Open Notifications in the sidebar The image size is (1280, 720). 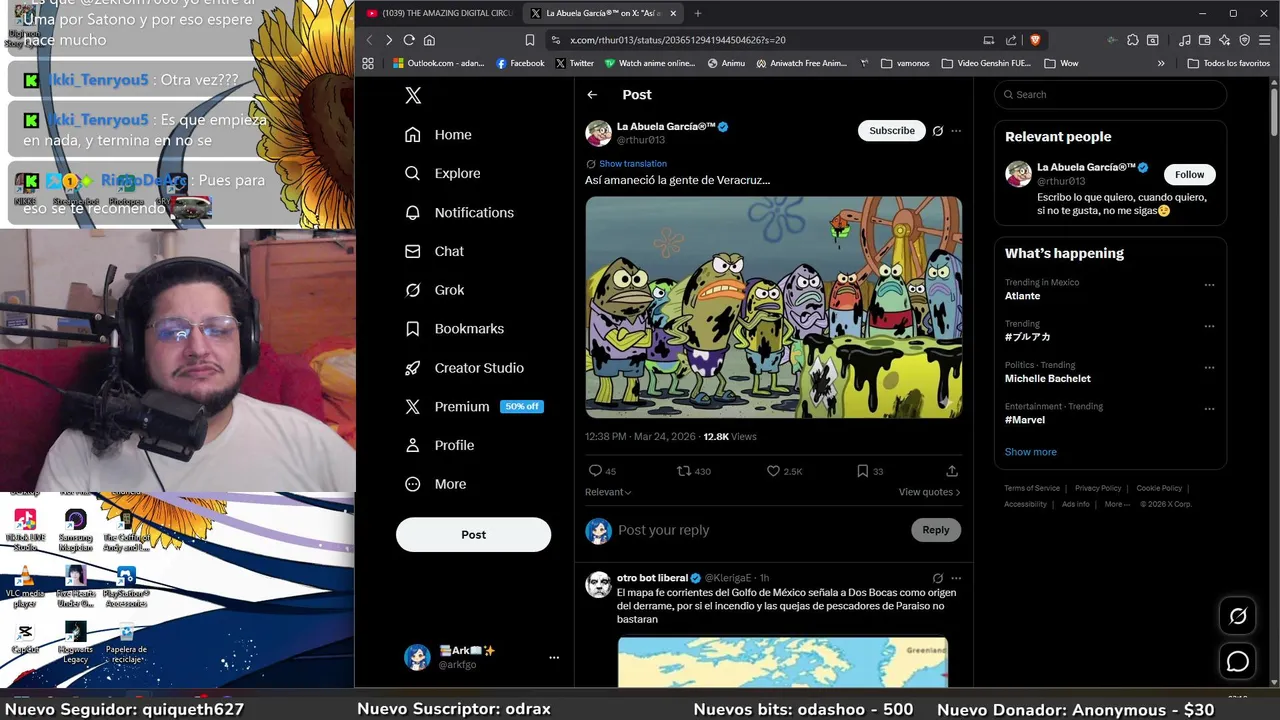(459, 212)
